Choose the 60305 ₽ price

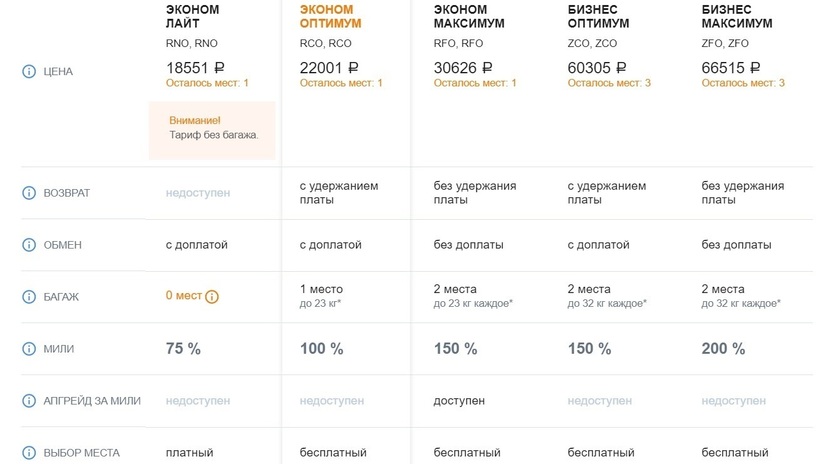pos(597,67)
